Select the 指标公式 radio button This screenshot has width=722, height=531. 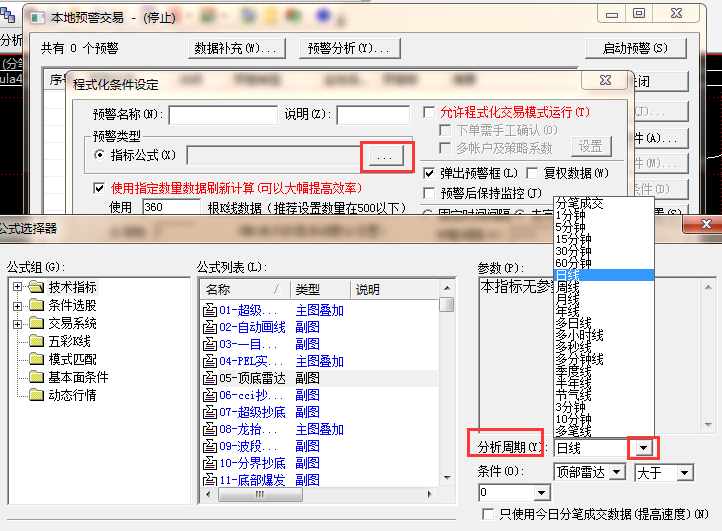tap(99, 155)
